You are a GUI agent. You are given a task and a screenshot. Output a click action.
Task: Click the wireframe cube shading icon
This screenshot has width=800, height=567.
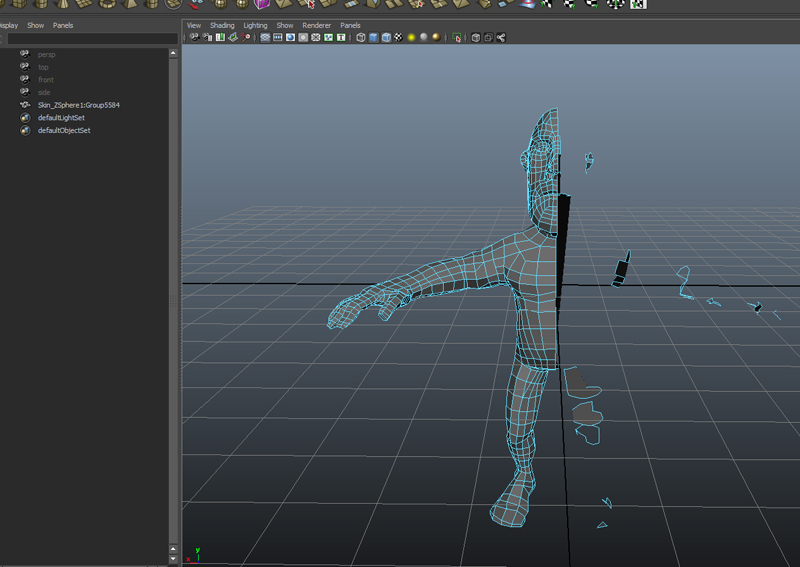point(361,38)
